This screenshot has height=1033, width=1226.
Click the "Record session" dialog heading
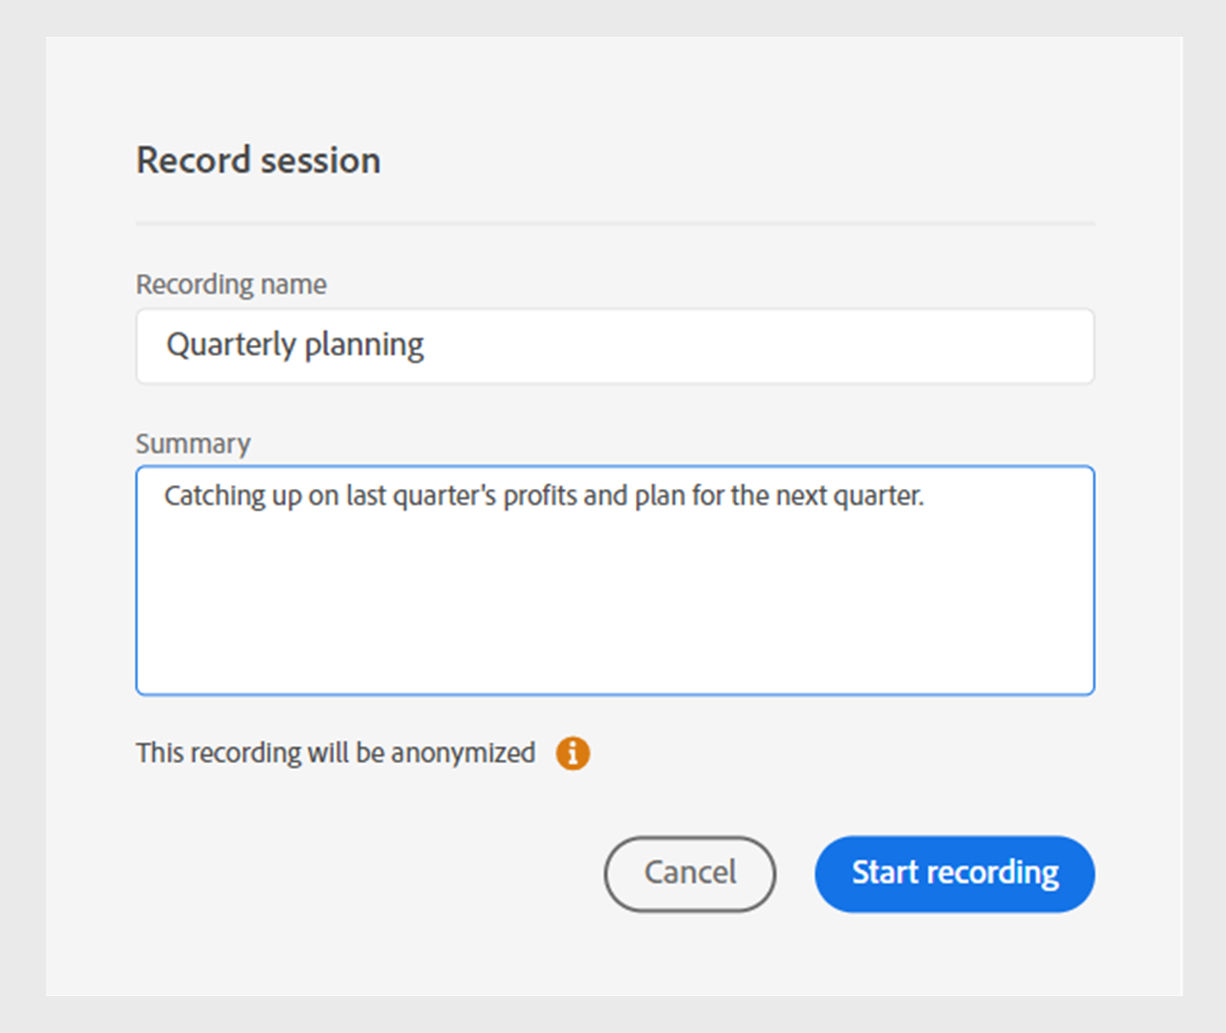[258, 161]
